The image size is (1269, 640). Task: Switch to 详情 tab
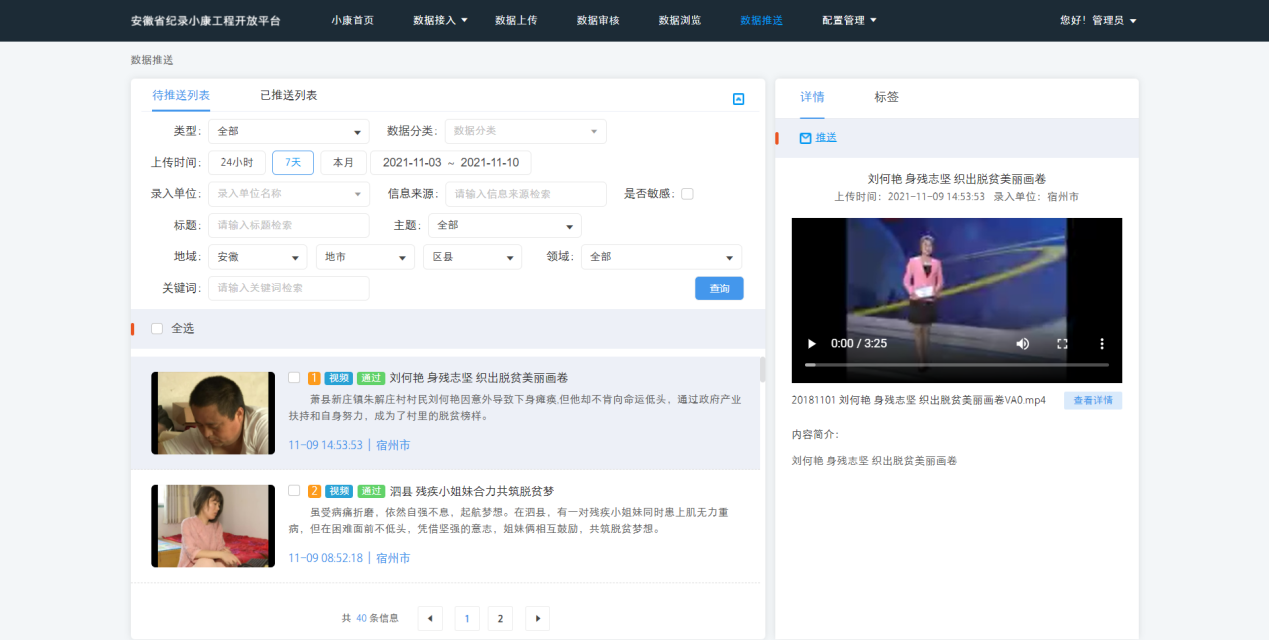coord(812,97)
